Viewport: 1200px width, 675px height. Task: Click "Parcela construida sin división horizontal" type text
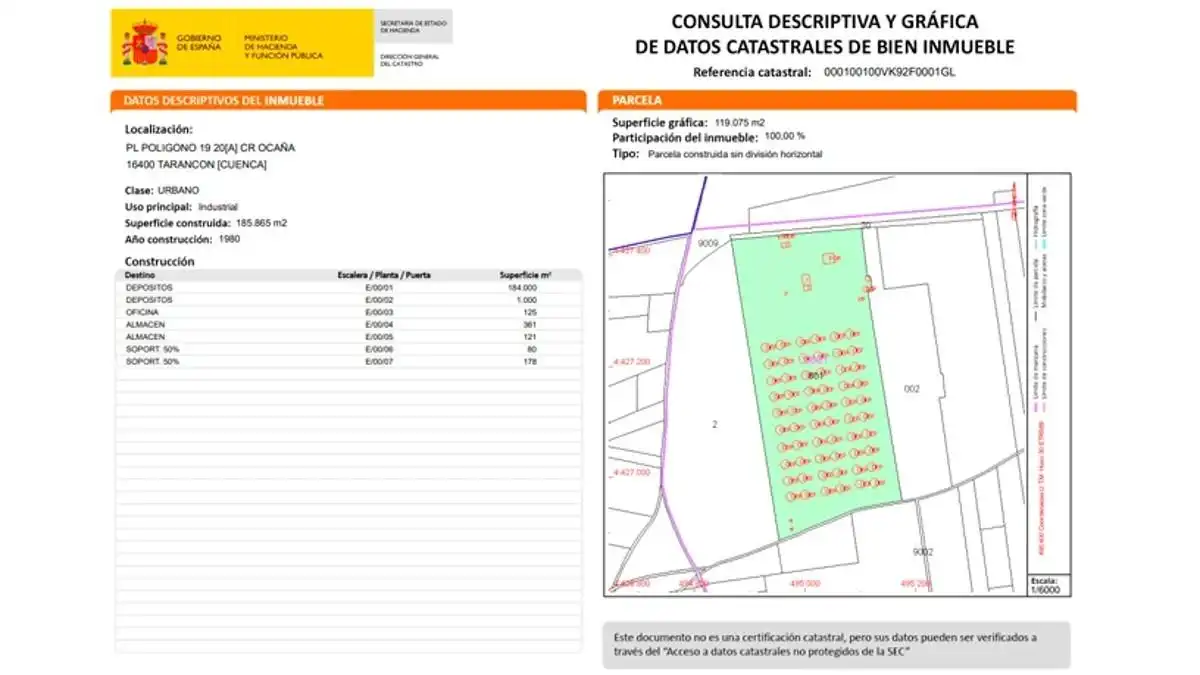(735, 155)
